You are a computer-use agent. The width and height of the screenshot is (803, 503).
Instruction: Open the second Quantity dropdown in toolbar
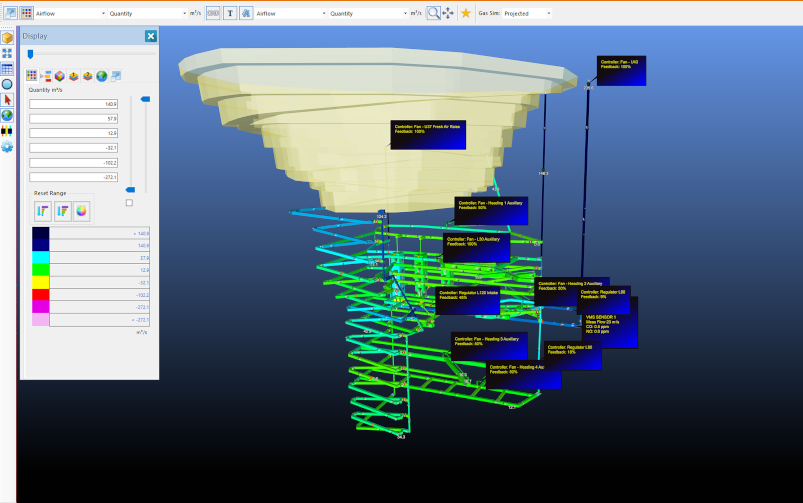click(x=364, y=13)
